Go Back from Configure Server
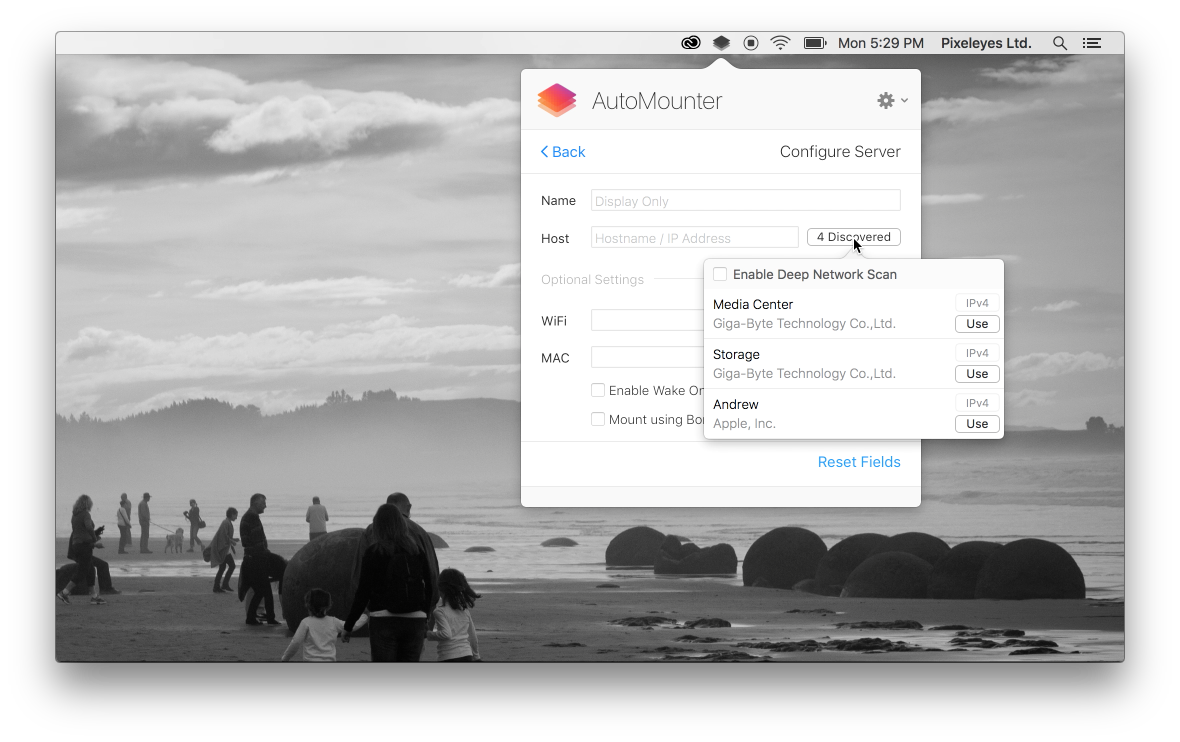The image size is (1180, 742). click(562, 151)
